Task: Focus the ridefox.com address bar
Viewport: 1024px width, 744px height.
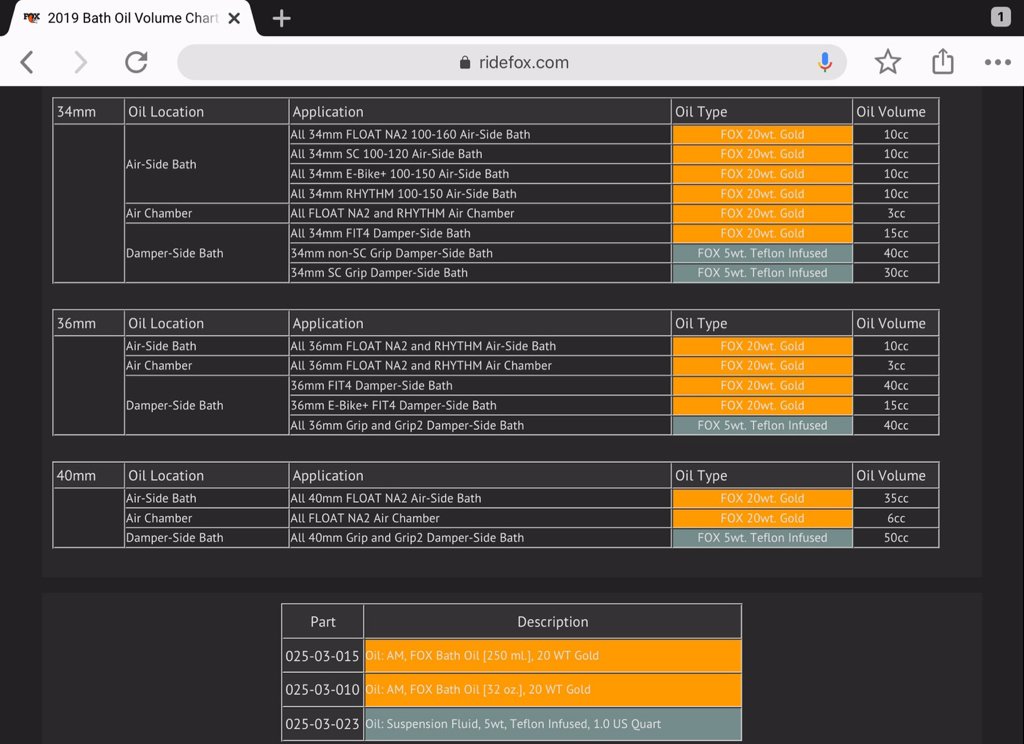Action: pos(513,62)
